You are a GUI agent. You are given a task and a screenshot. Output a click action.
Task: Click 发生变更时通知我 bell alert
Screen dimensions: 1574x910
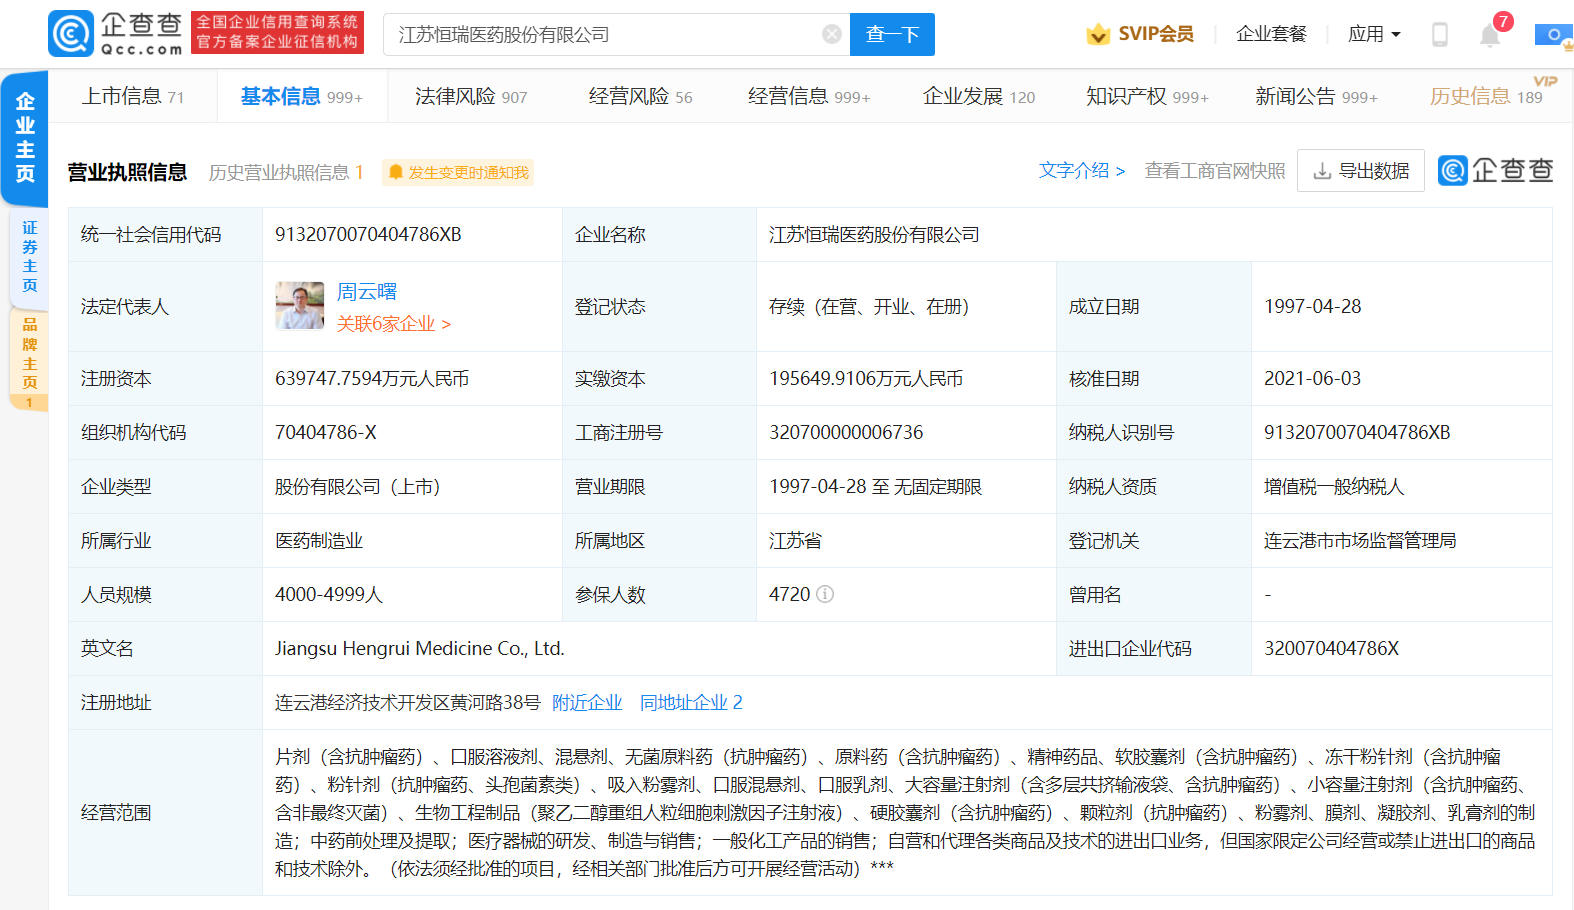tap(458, 173)
